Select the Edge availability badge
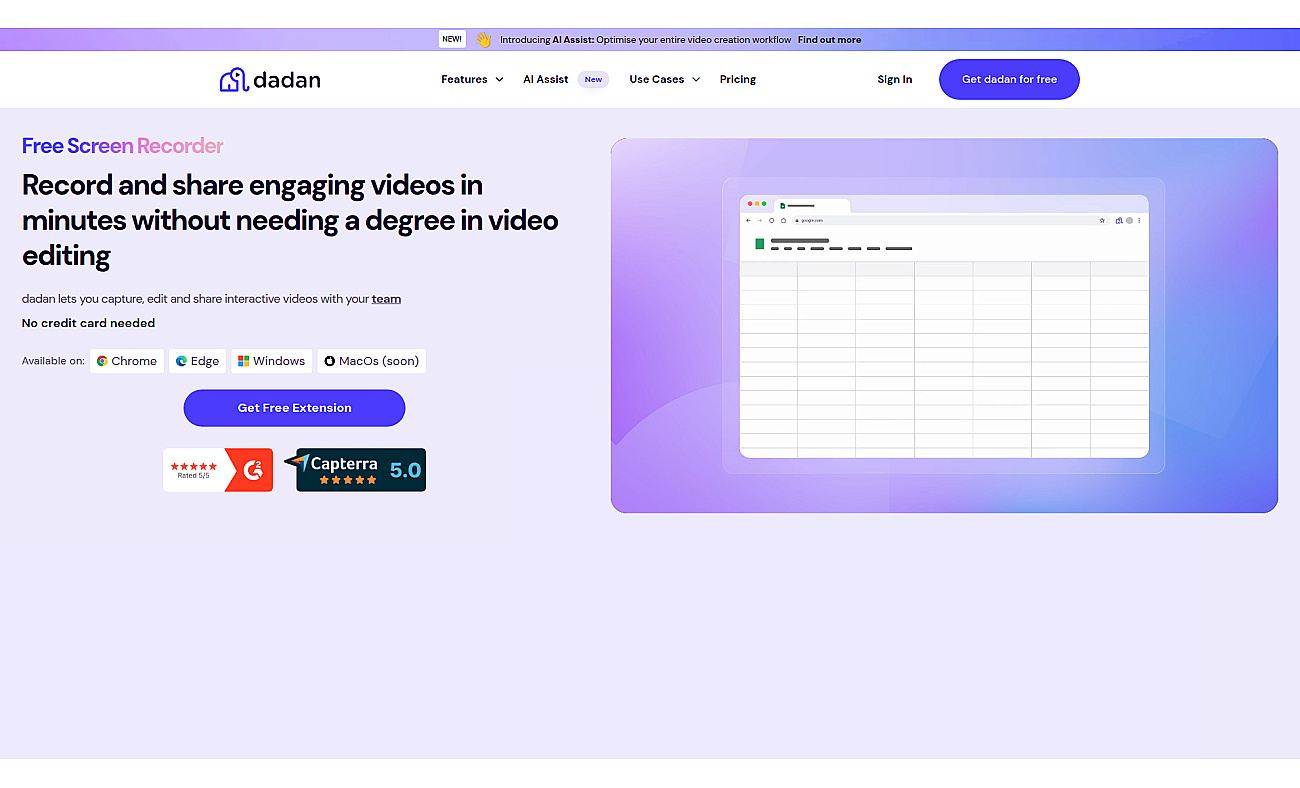 [197, 361]
